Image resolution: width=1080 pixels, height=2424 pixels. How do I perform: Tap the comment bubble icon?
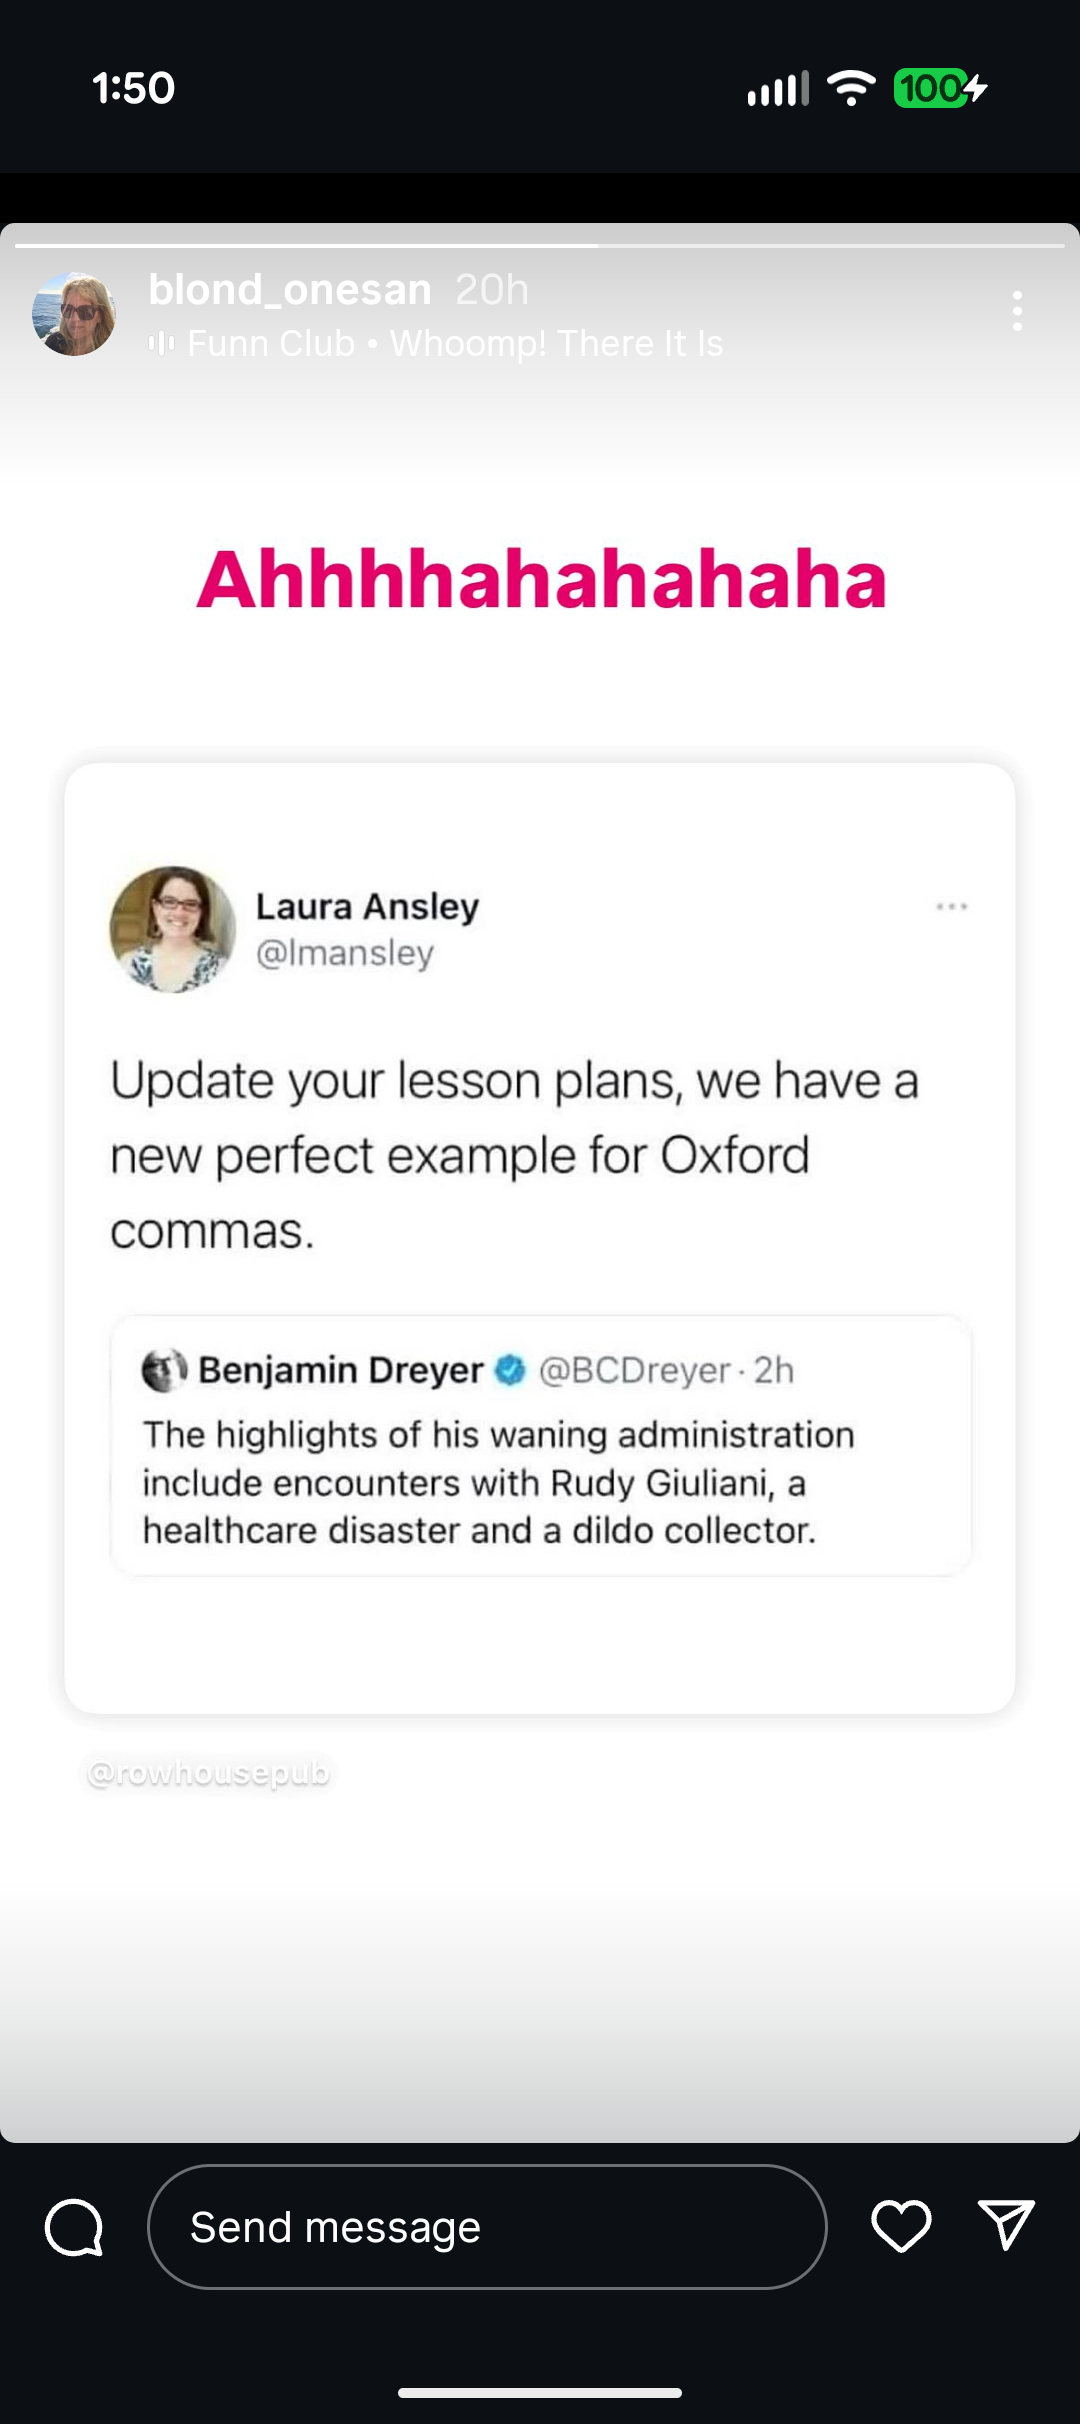coord(74,2227)
